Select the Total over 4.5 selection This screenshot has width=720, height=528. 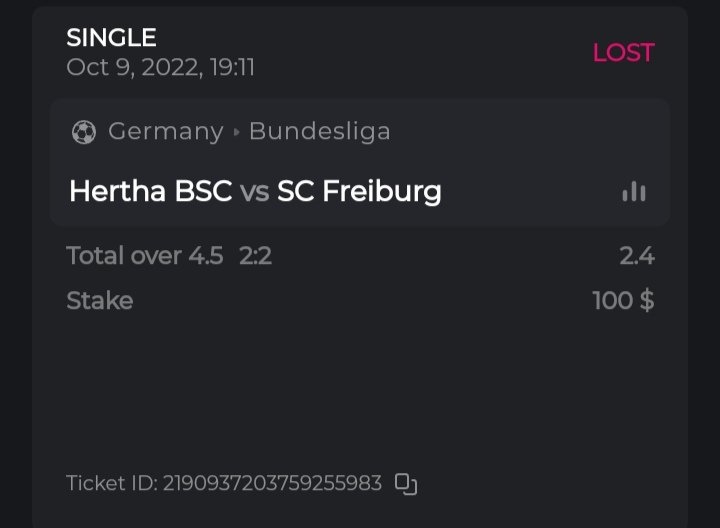pos(144,256)
